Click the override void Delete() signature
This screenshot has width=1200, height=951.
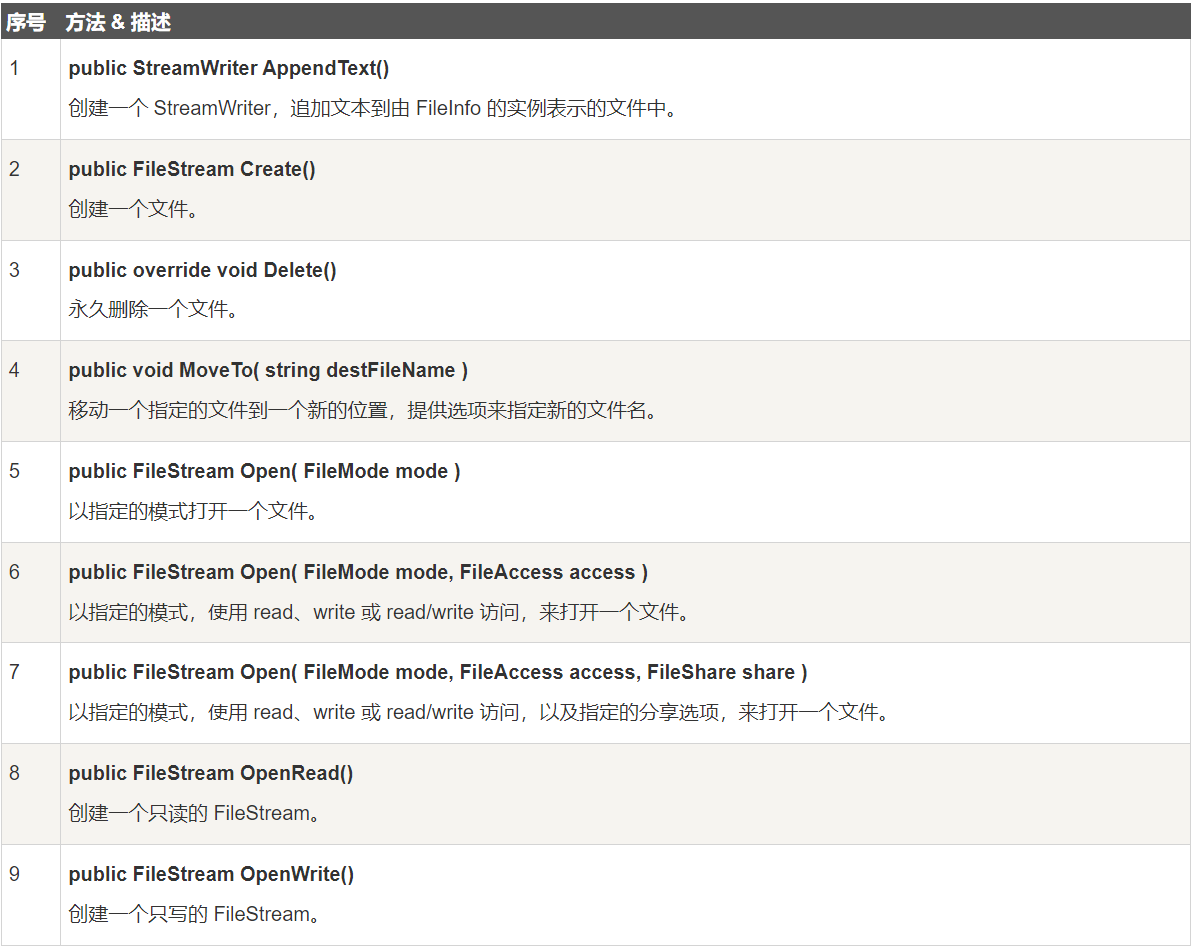pos(202,270)
